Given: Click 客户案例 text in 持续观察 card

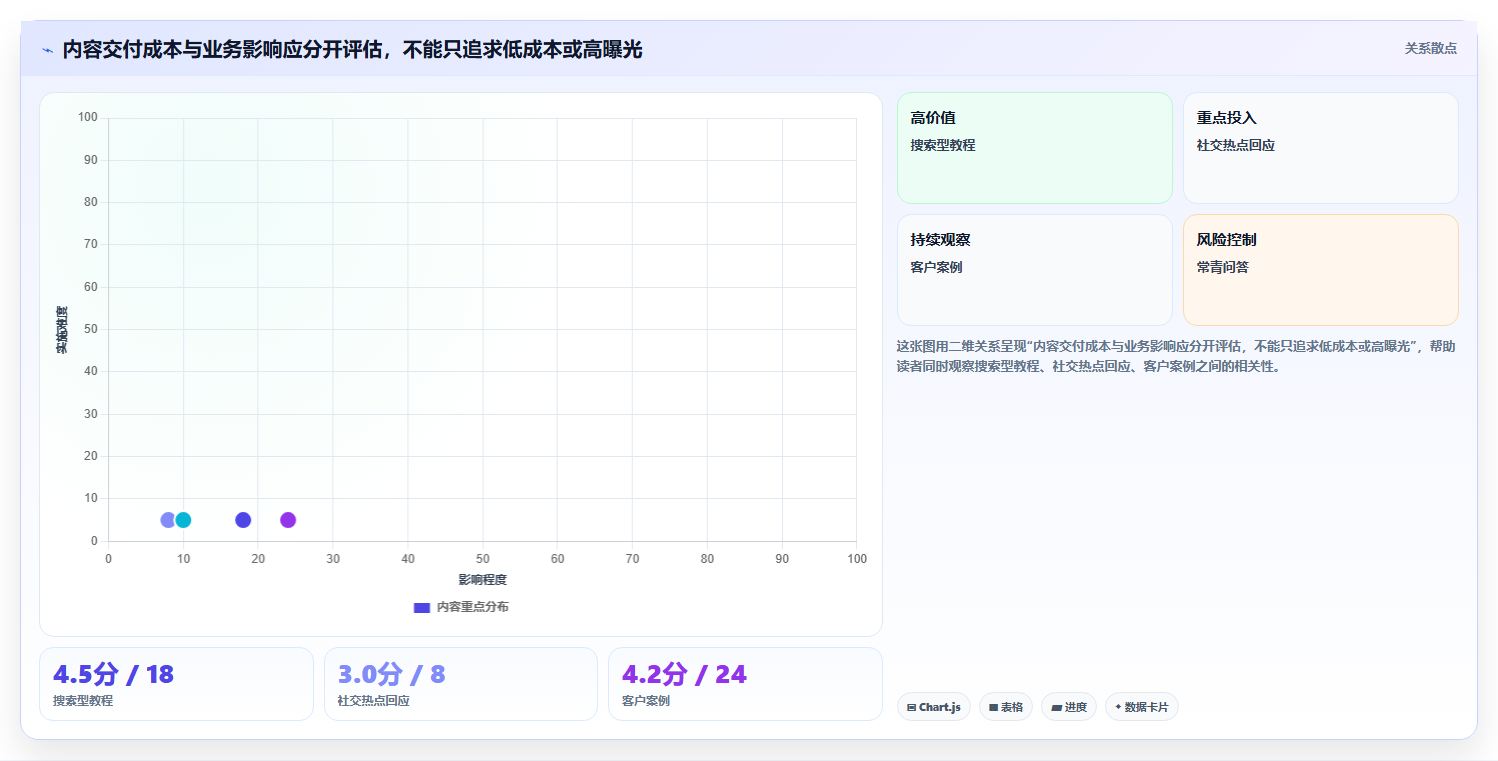Looking at the screenshot, I should 936,267.
